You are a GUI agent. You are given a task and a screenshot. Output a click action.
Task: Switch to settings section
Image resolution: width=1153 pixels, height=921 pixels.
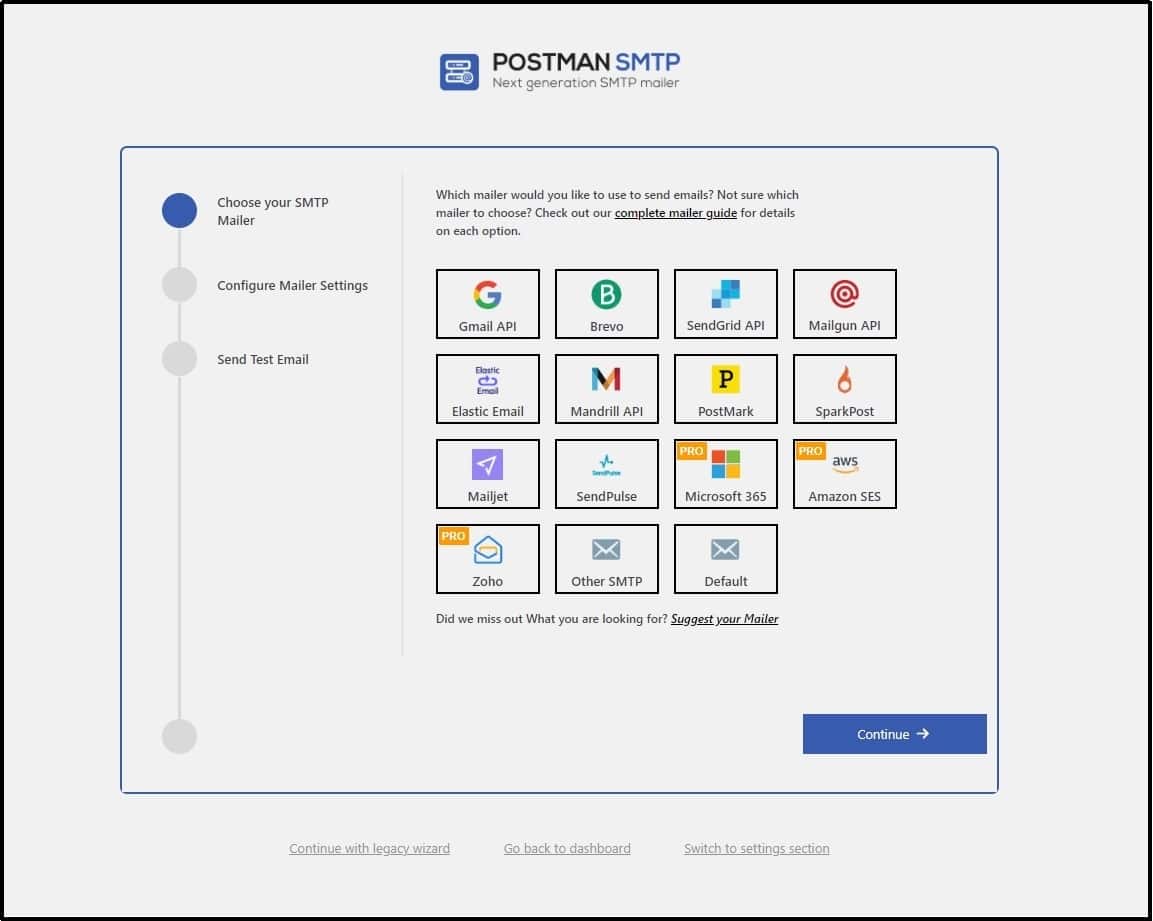click(x=756, y=848)
